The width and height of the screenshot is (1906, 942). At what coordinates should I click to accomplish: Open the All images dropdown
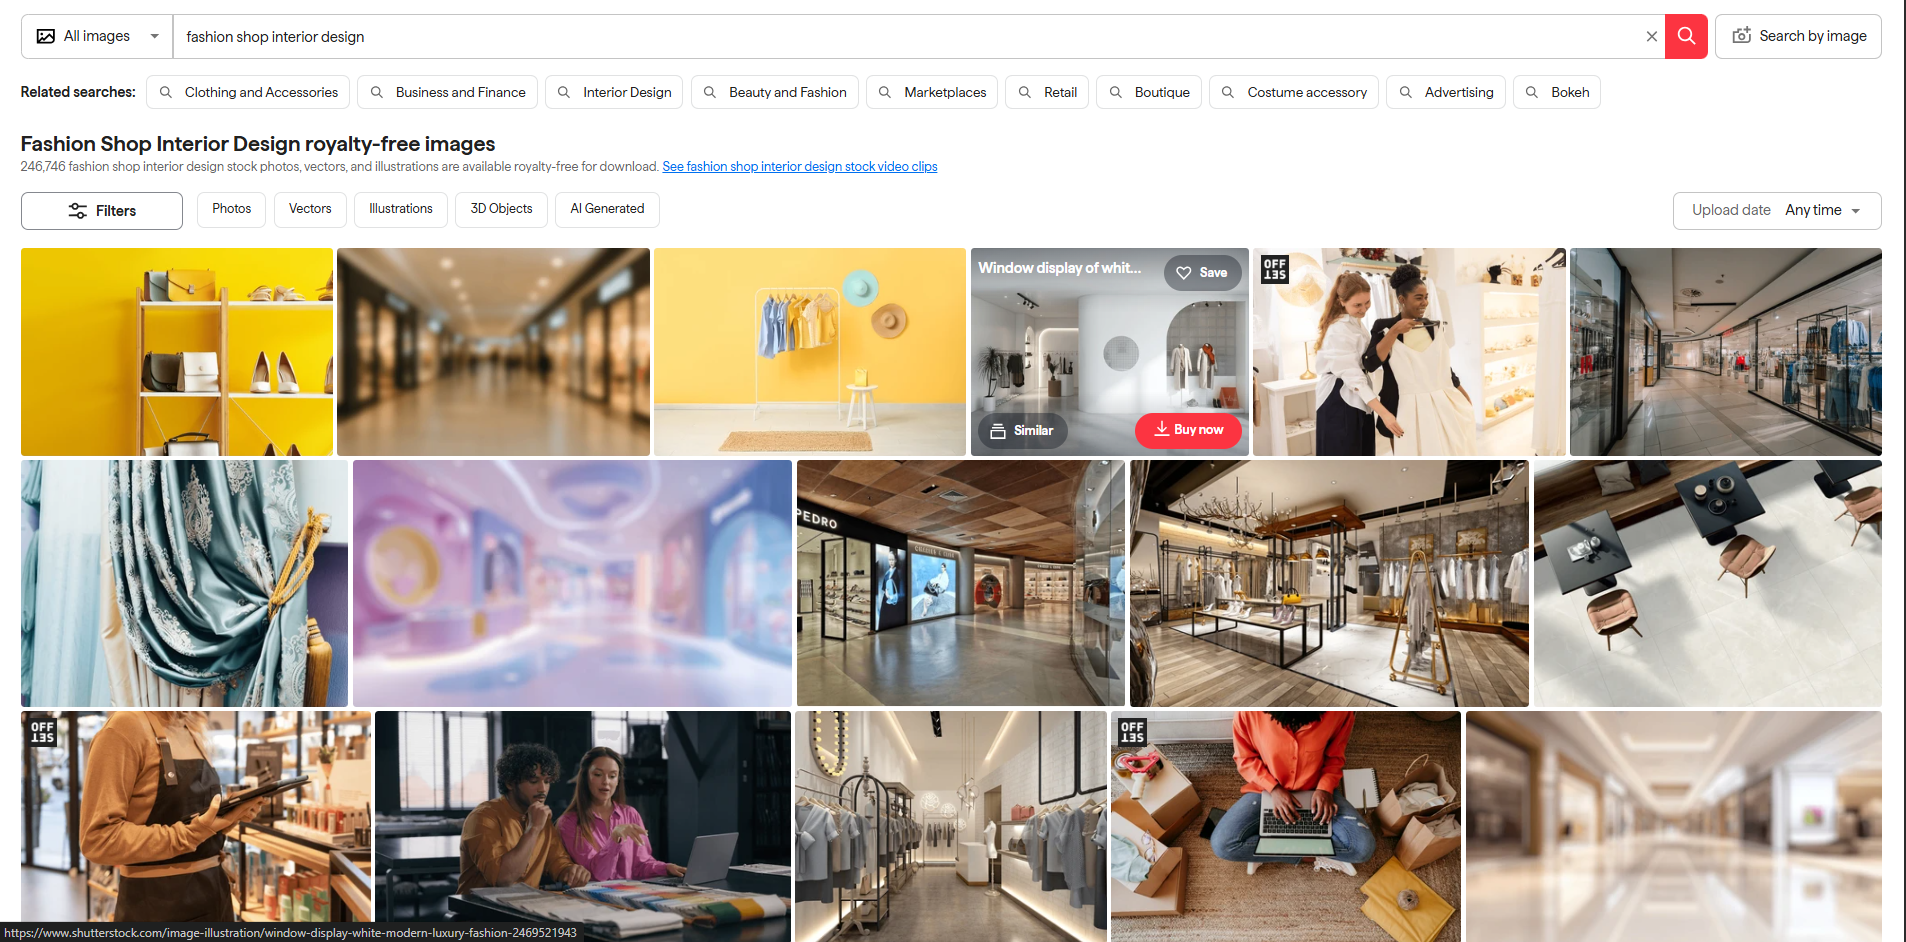pos(154,35)
